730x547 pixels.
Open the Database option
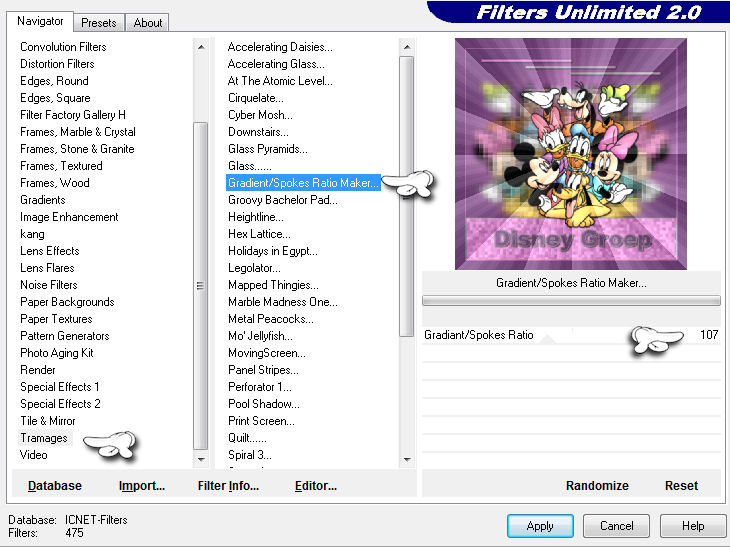54,486
